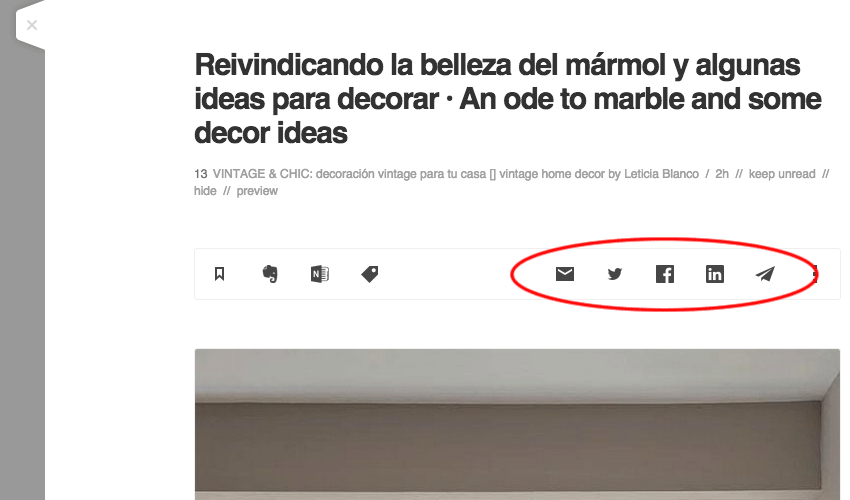Click the 2h timestamp
This screenshot has height=500, width=850.
click(x=722, y=174)
